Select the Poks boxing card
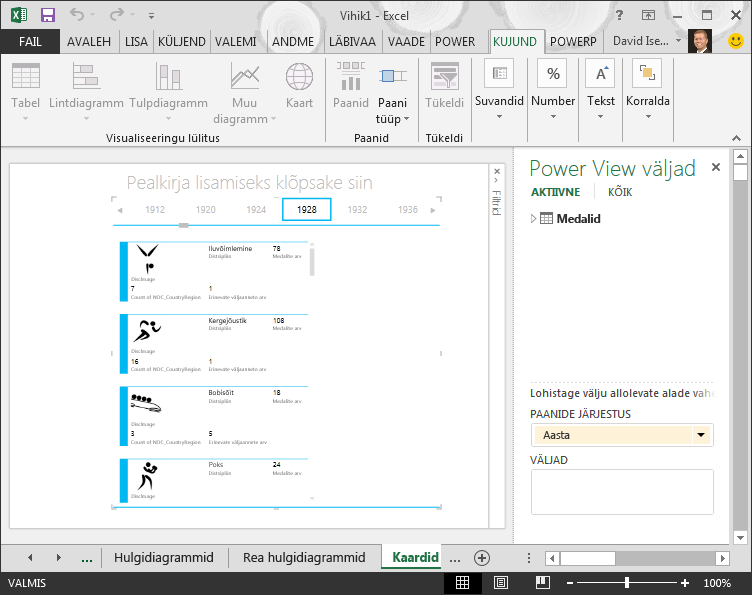 click(x=214, y=480)
